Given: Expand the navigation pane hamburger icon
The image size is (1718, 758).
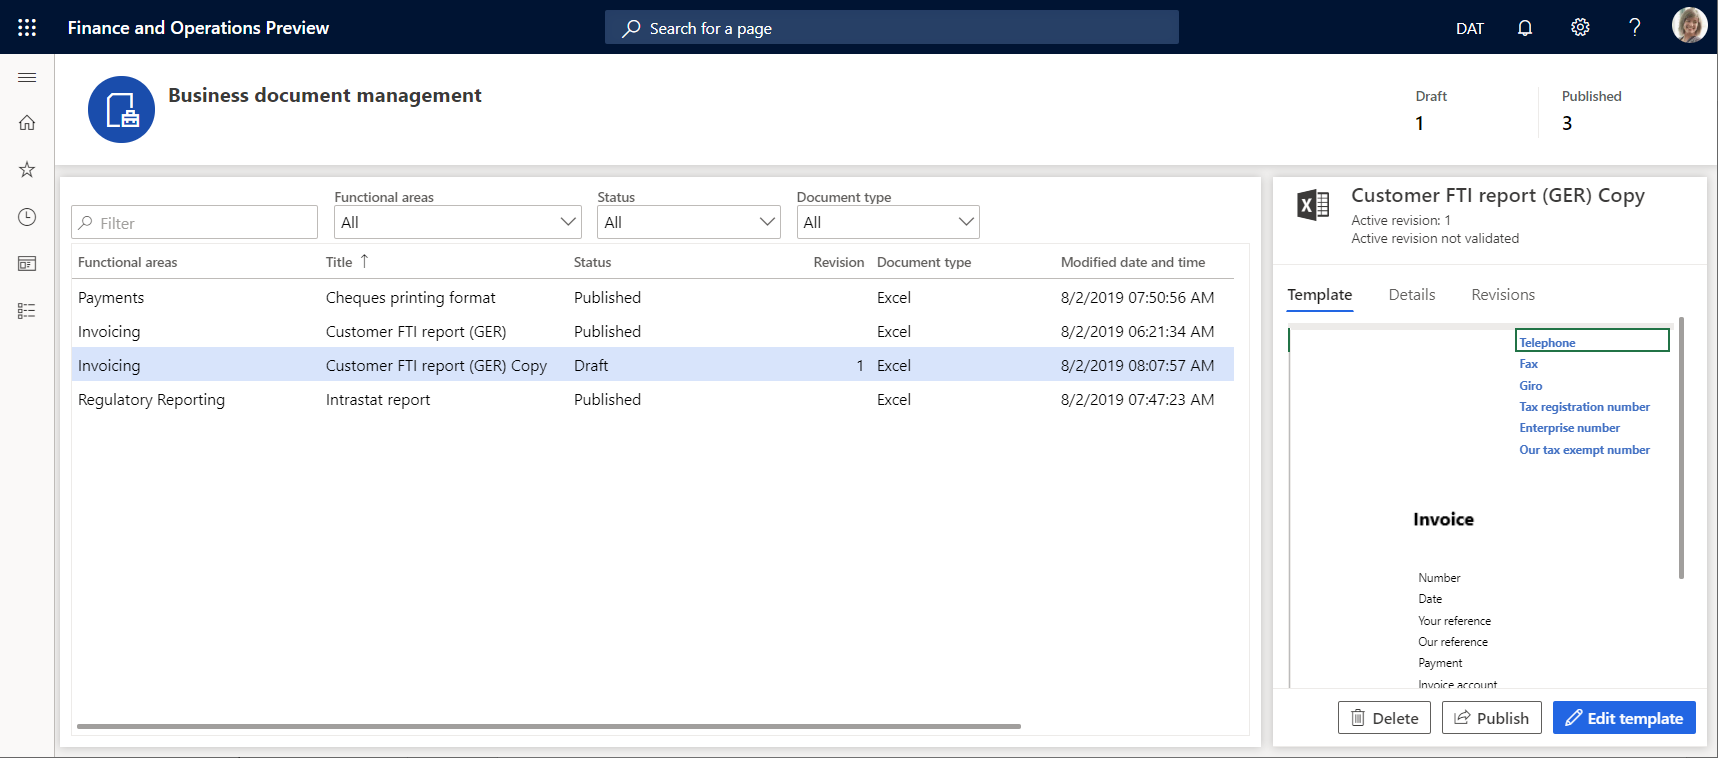Looking at the screenshot, I should click(27, 77).
